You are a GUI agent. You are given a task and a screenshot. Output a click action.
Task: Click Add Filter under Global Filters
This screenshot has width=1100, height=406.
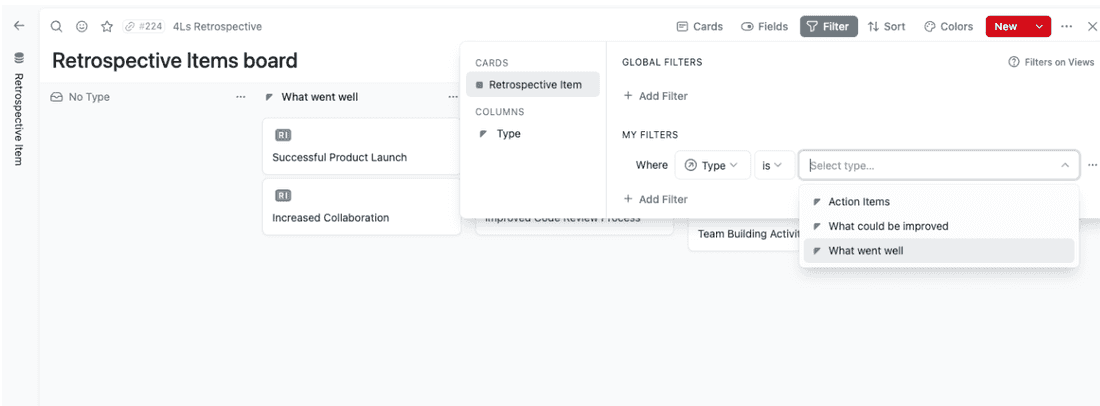[655, 96]
